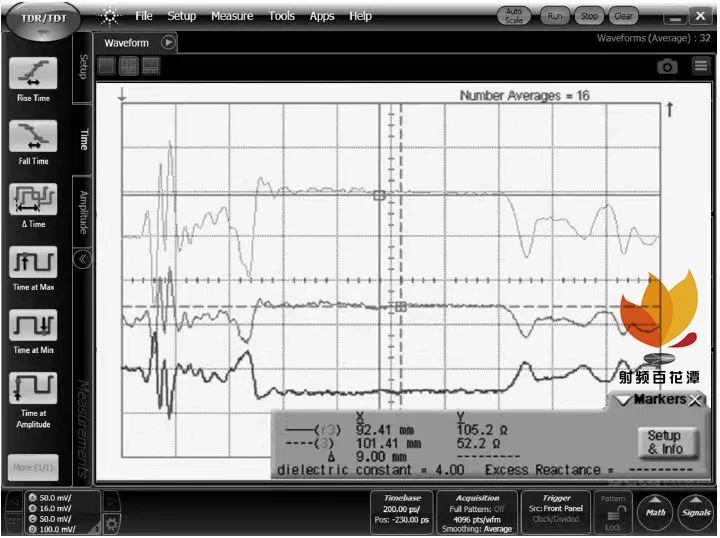The height and width of the screenshot is (538, 720).
Task: Open the Tools menu
Action: 281,16
